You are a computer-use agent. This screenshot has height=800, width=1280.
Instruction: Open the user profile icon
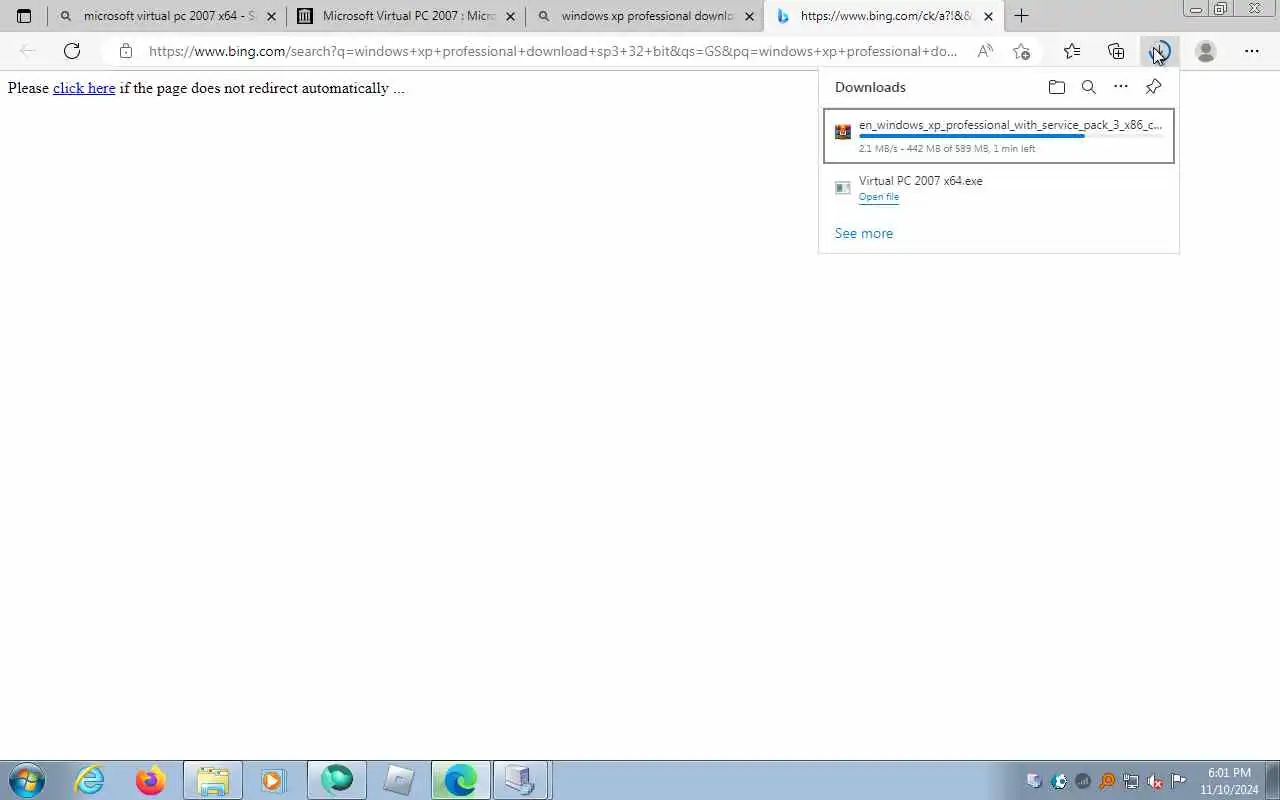point(1206,51)
